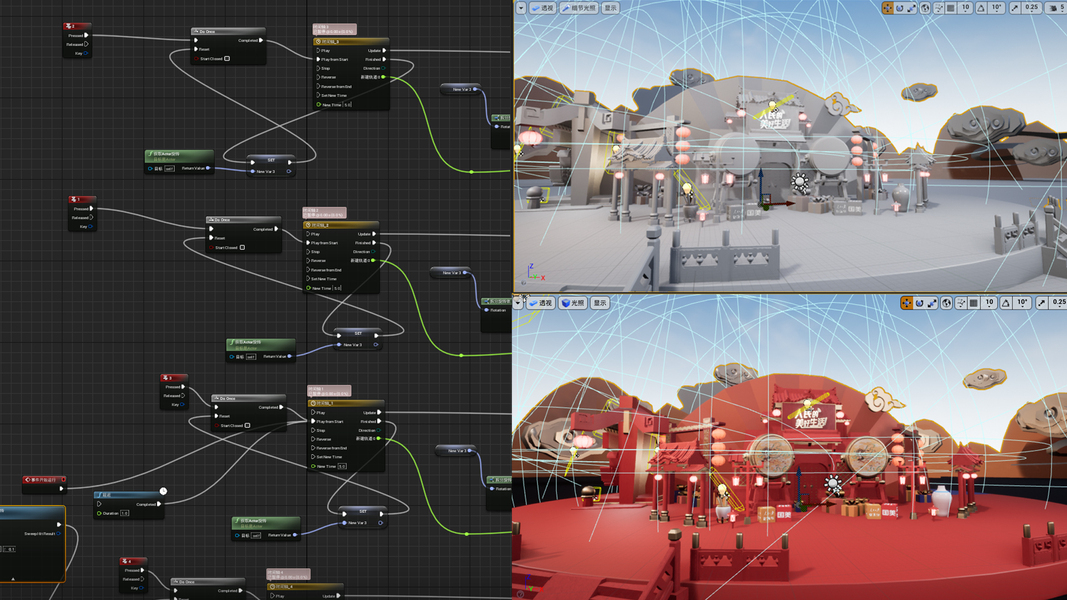Open scale snap 0.25 dropdown in top viewport
The height and width of the screenshot is (600, 1067).
pos(1032,8)
